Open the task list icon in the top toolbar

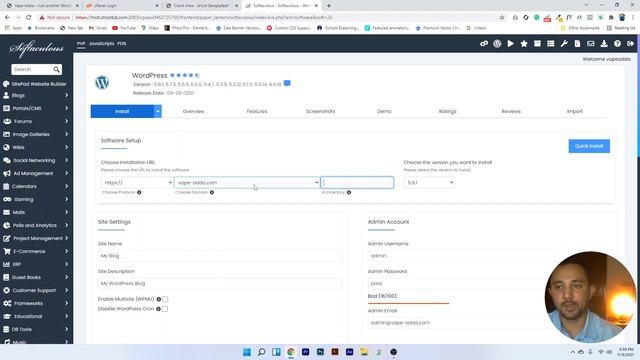coord(551,43)
